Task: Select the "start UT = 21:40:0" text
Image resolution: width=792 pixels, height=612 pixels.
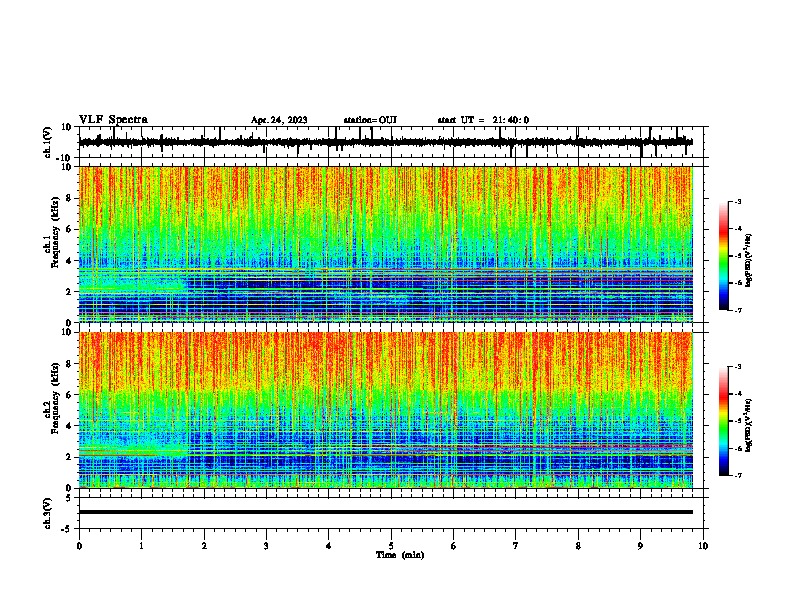Action: coord(483,120)
